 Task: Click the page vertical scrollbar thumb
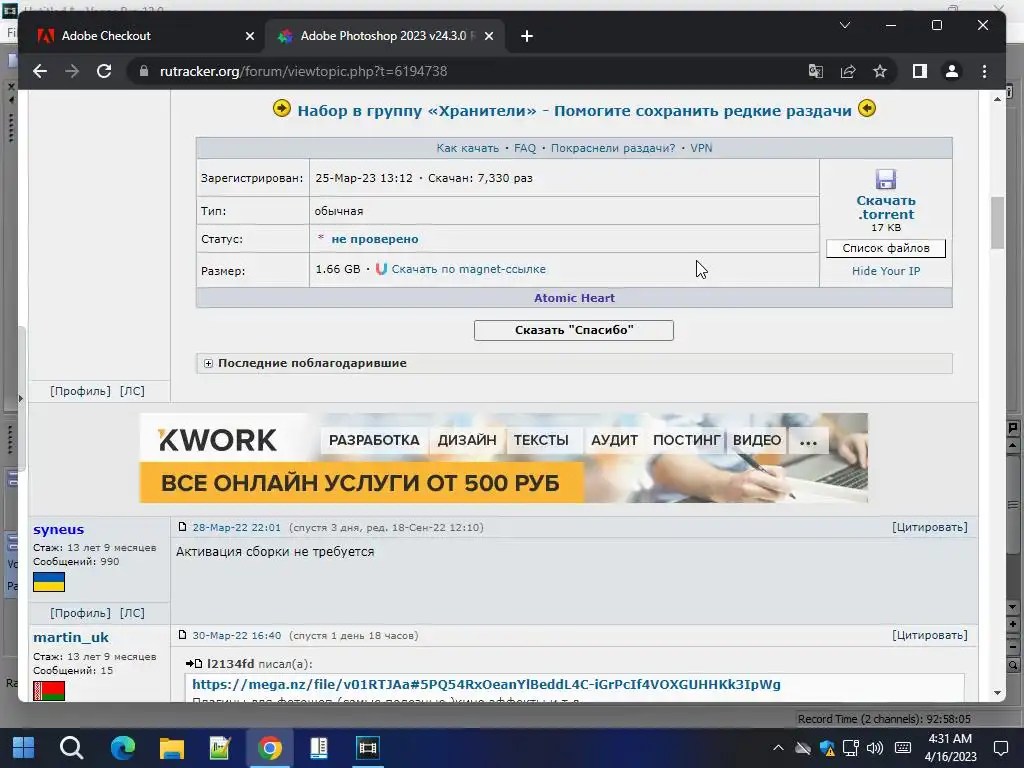click(997, 222)
